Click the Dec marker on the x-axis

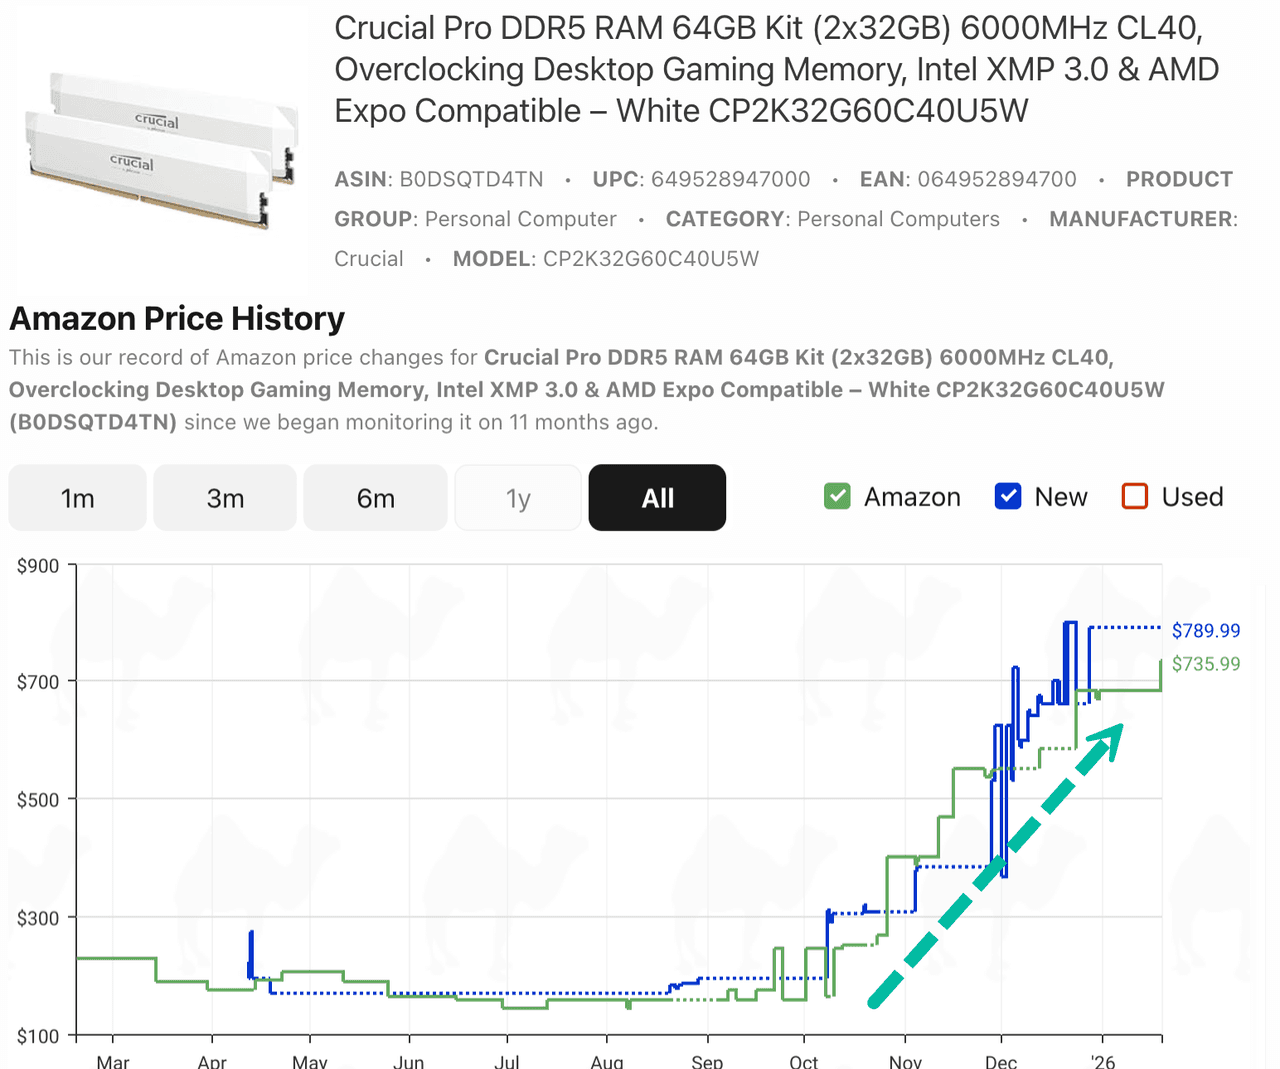point(1001,1060)
